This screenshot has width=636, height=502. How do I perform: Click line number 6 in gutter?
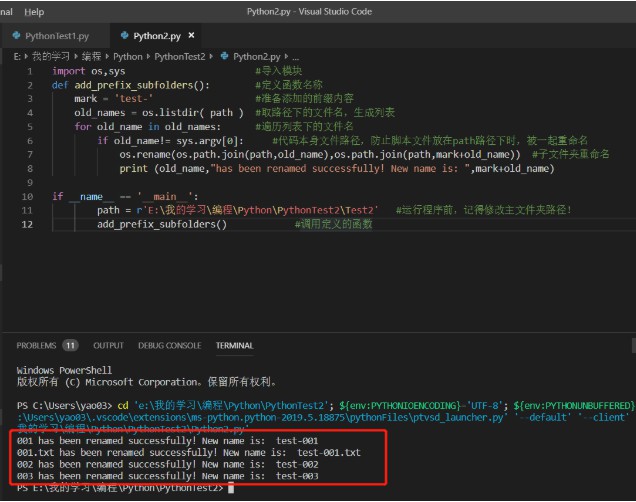tap(30, 141)
